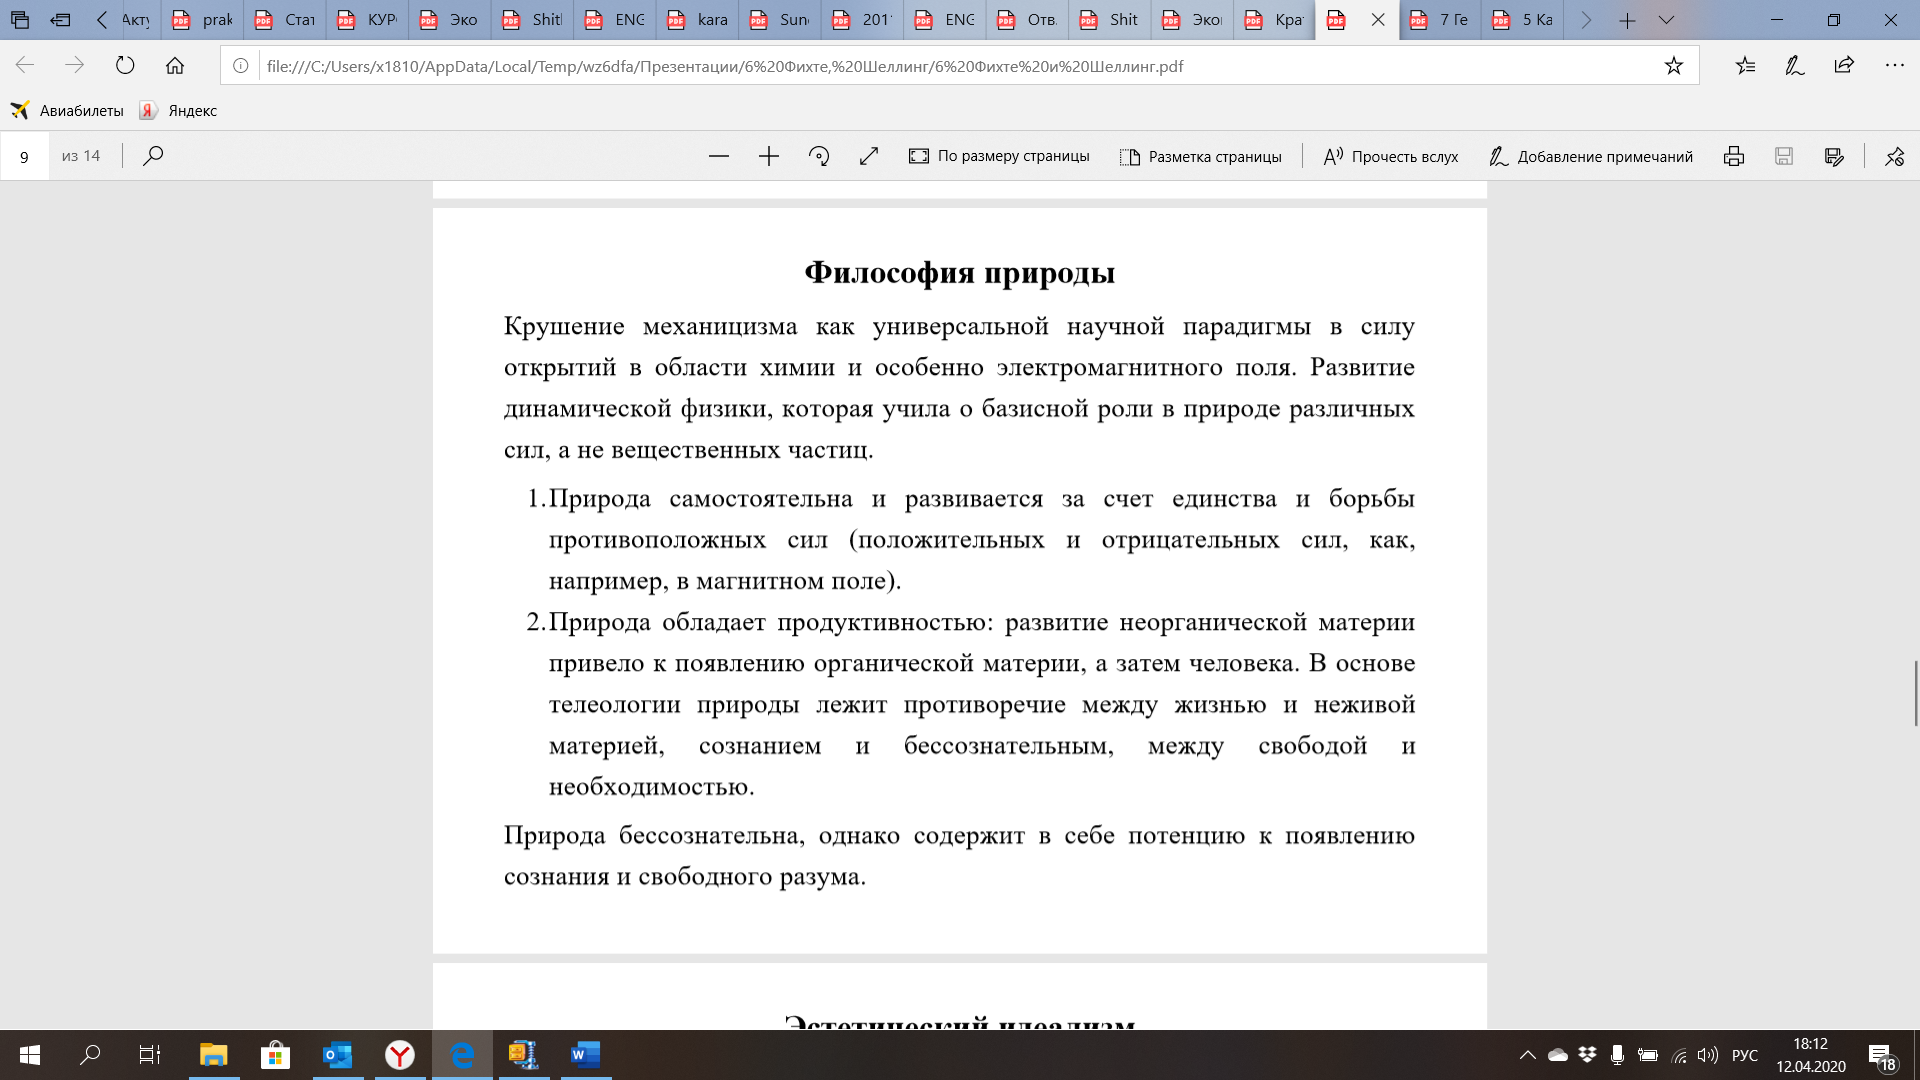Start 'Прочесть вслух' read aloud
The image size is (1920, 1080).
pyautogui.click(x=1391, y=156)
